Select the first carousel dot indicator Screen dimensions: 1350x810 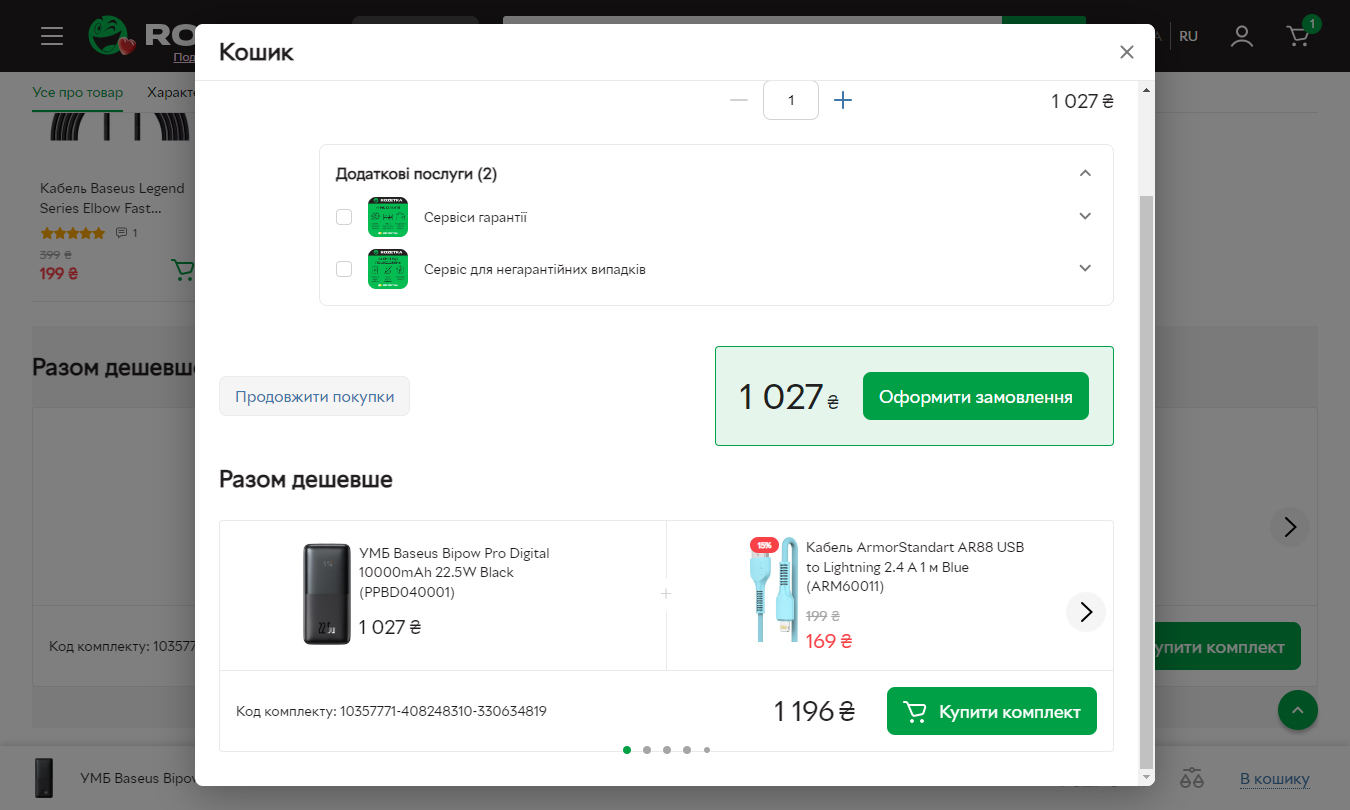[627, 749]
